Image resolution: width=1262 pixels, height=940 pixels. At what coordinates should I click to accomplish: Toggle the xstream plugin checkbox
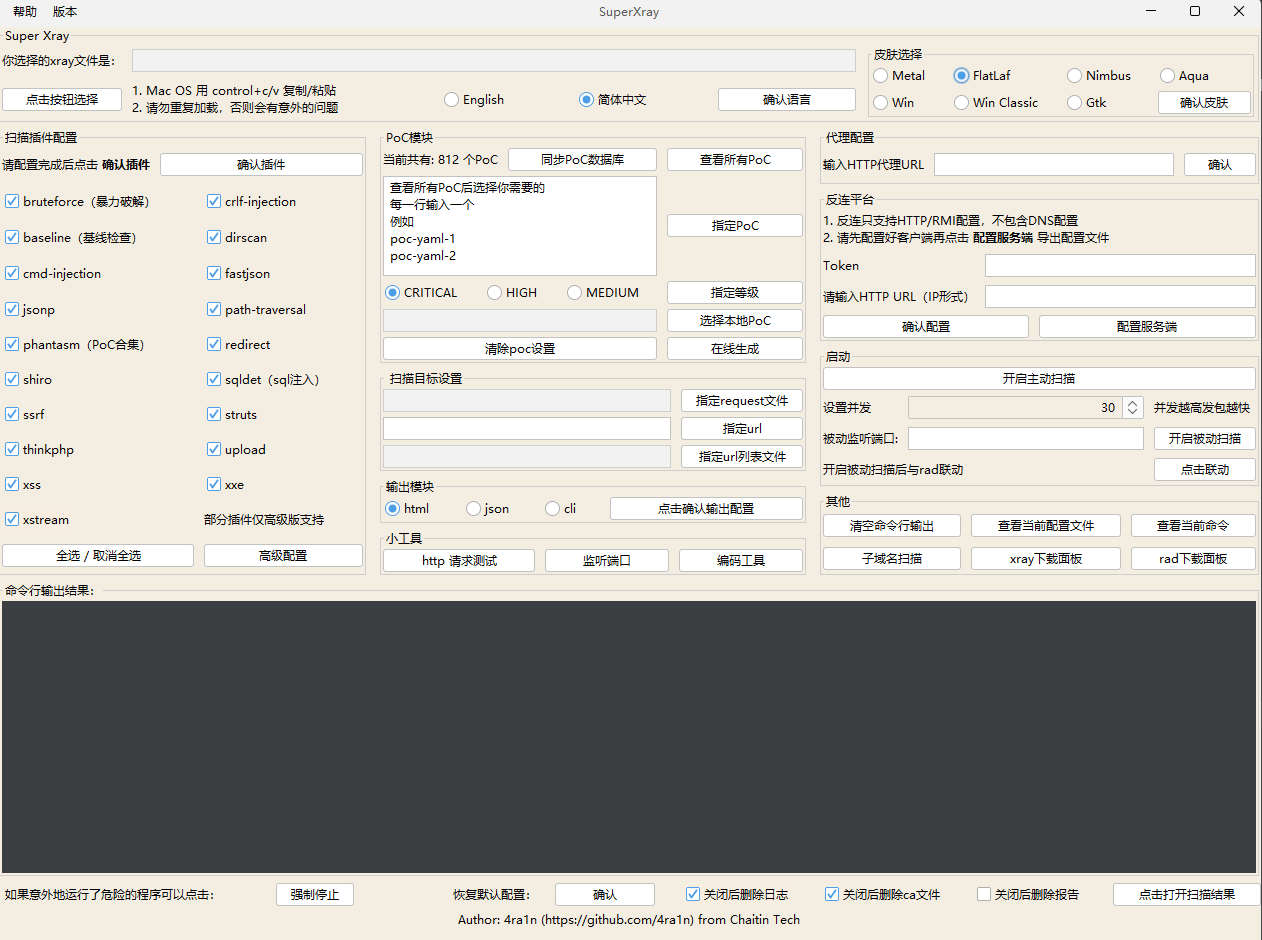12,520
